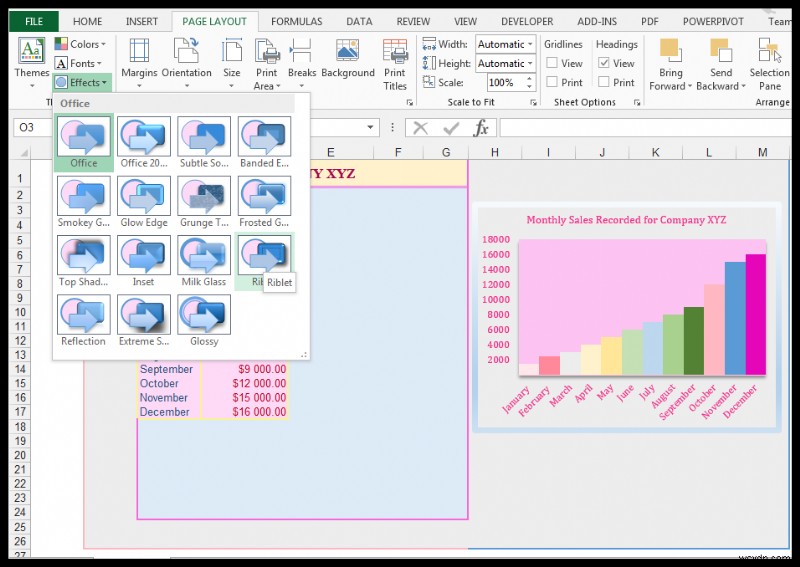Select the Office effect thumbnail

point(84,142)
